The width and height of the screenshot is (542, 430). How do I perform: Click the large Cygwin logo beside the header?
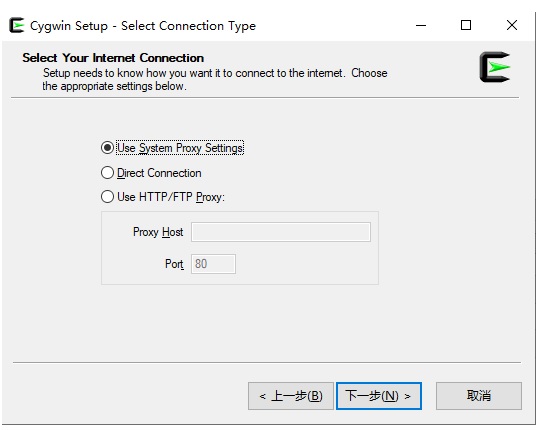[x=495, y=67]
